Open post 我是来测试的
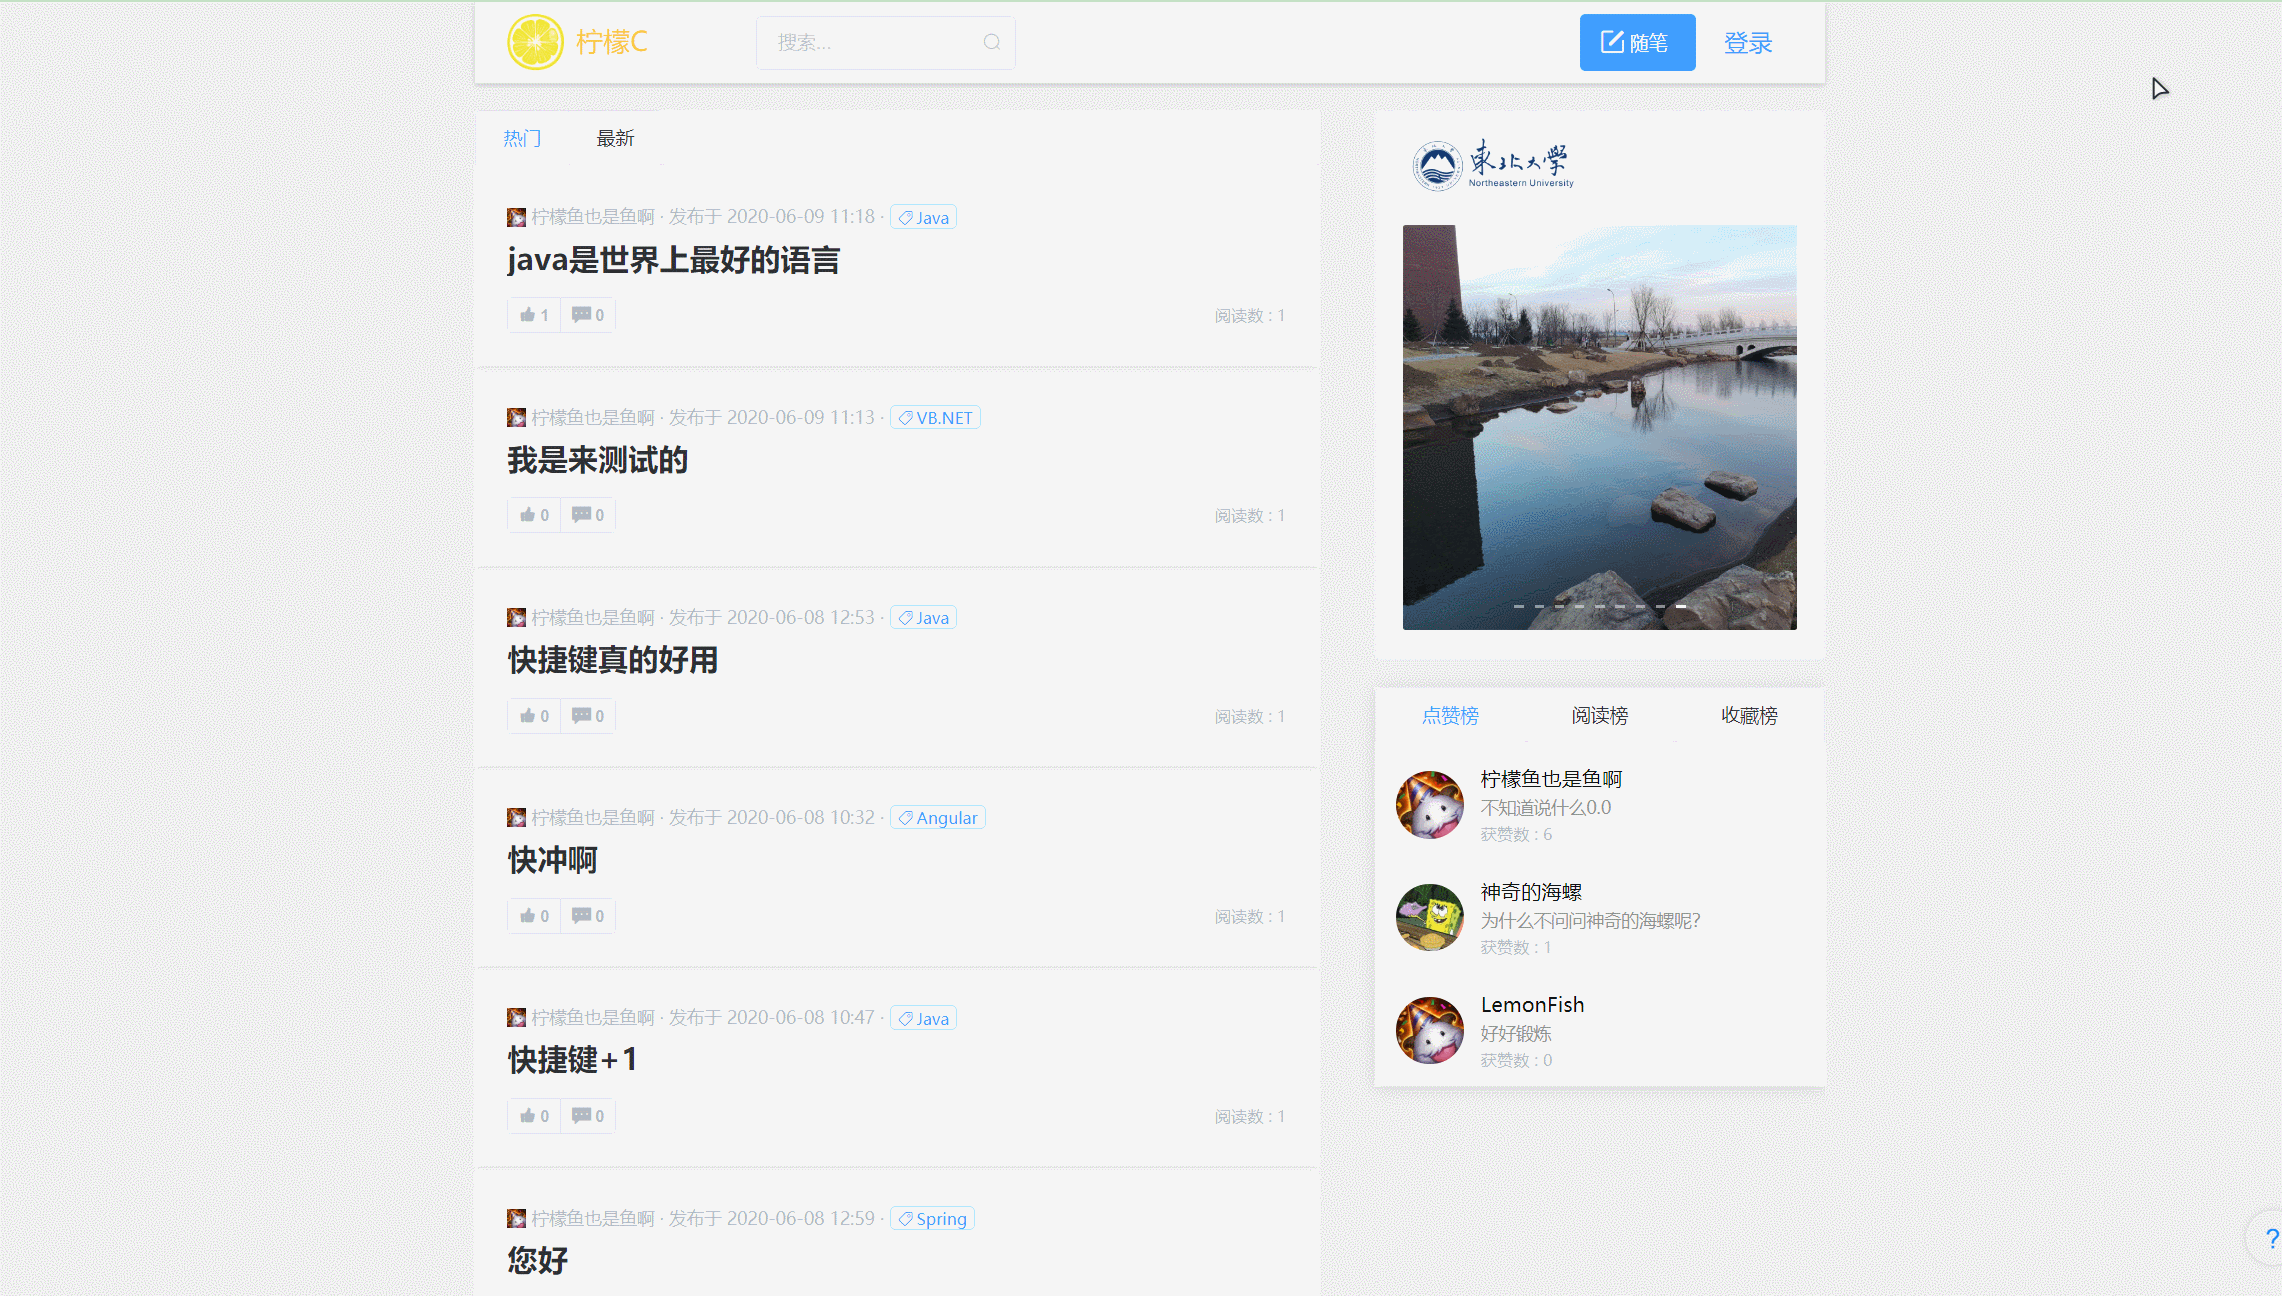Image resolution: width=2282 pixels, height=1296 pixels. click(x=597, y=460)
